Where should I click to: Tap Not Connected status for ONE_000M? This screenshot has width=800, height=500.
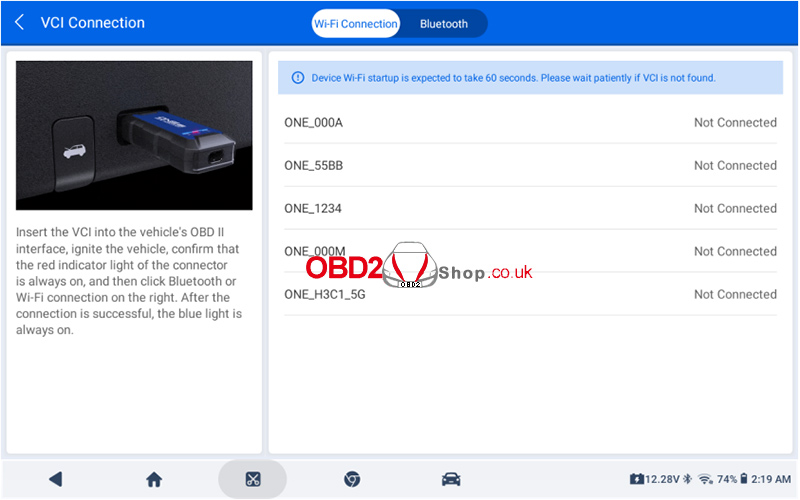tap(735, 252)
